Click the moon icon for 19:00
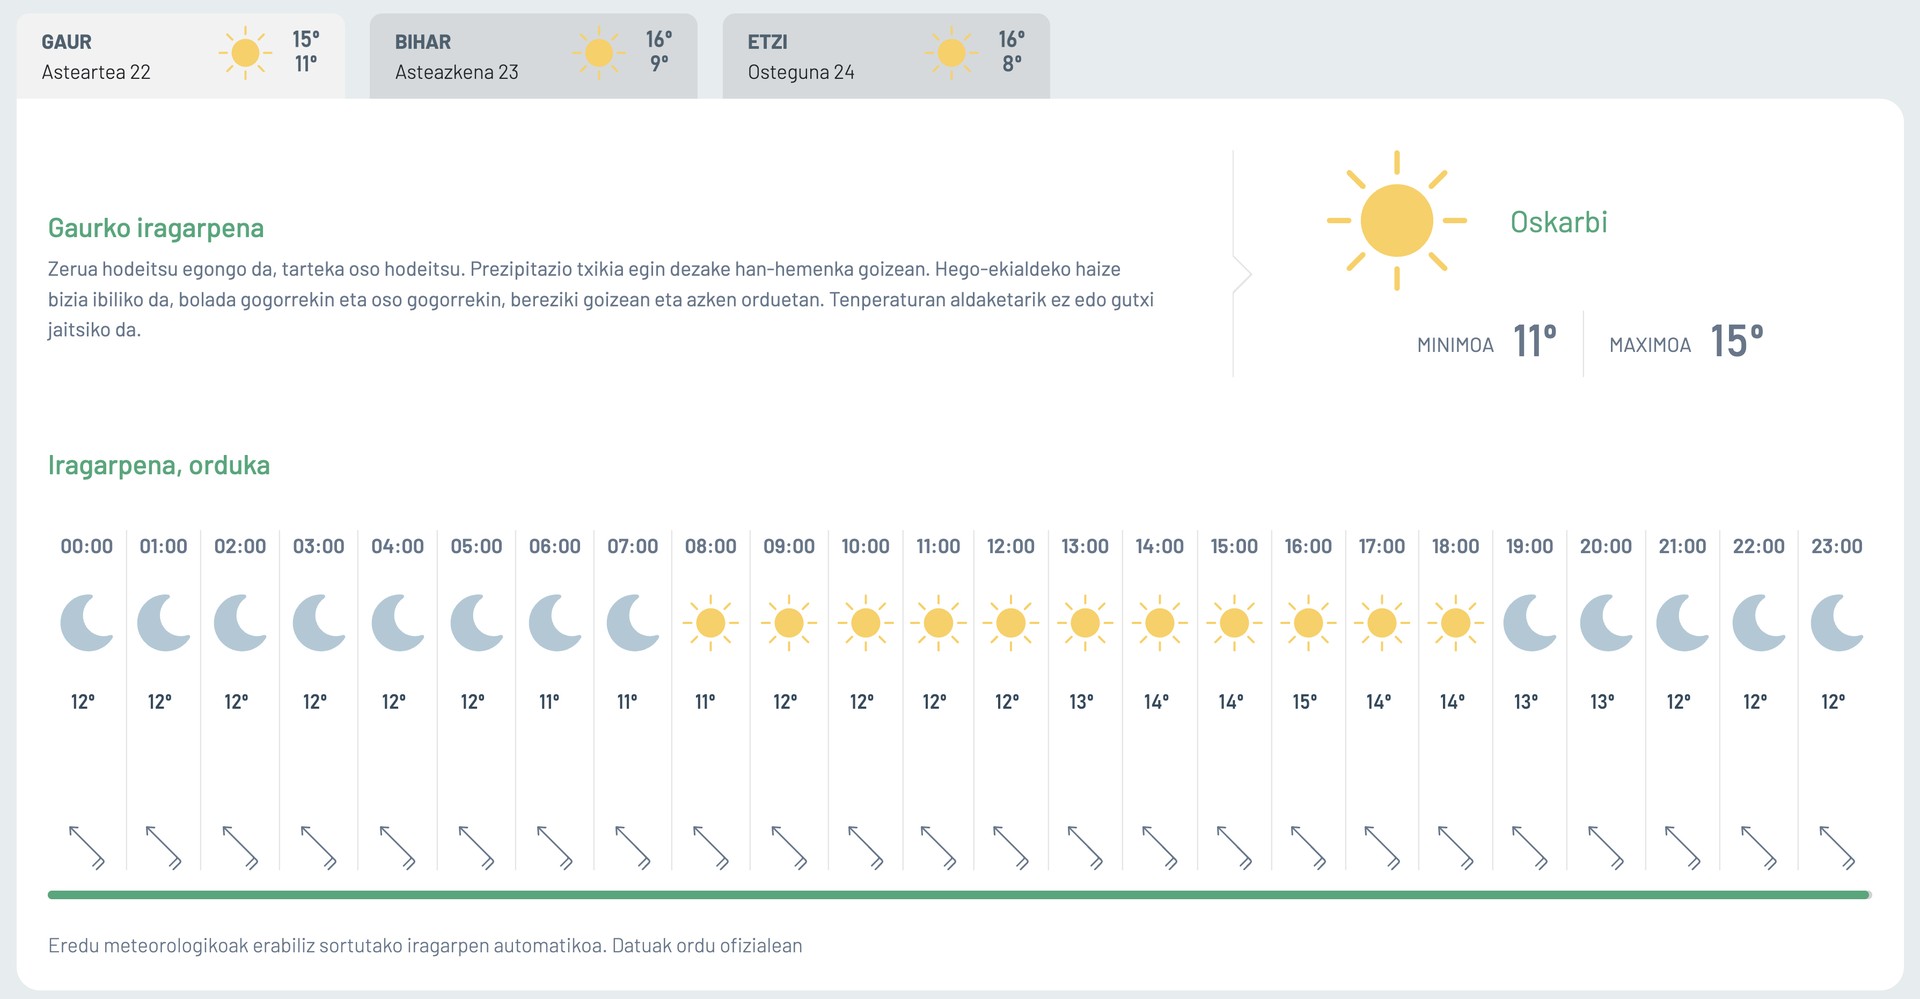This screenshot has height=999, width=1920. (1530, 623)
